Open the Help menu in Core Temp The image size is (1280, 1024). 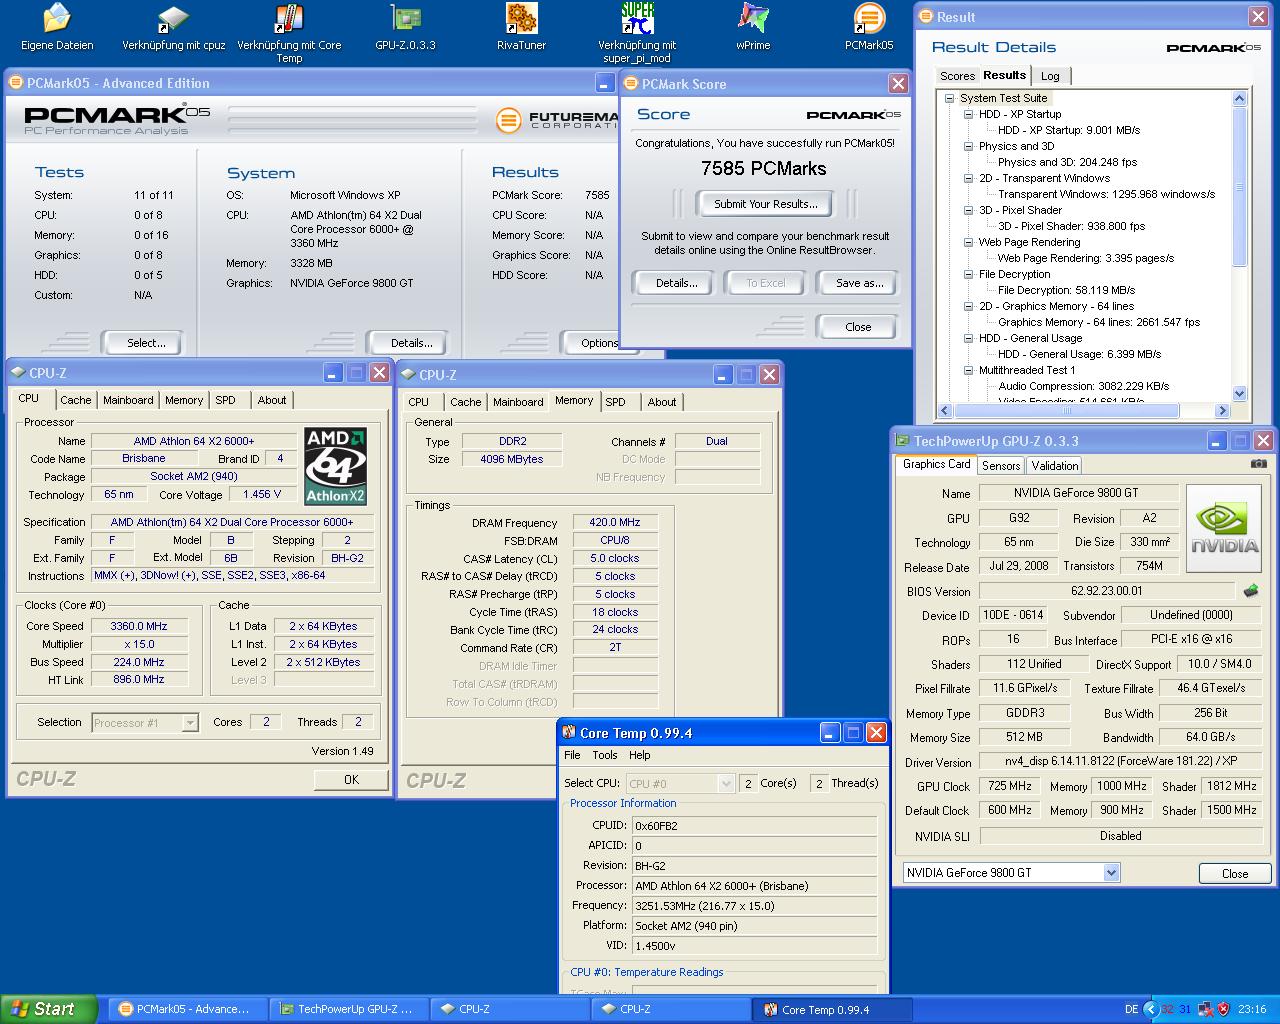(640, 755)
